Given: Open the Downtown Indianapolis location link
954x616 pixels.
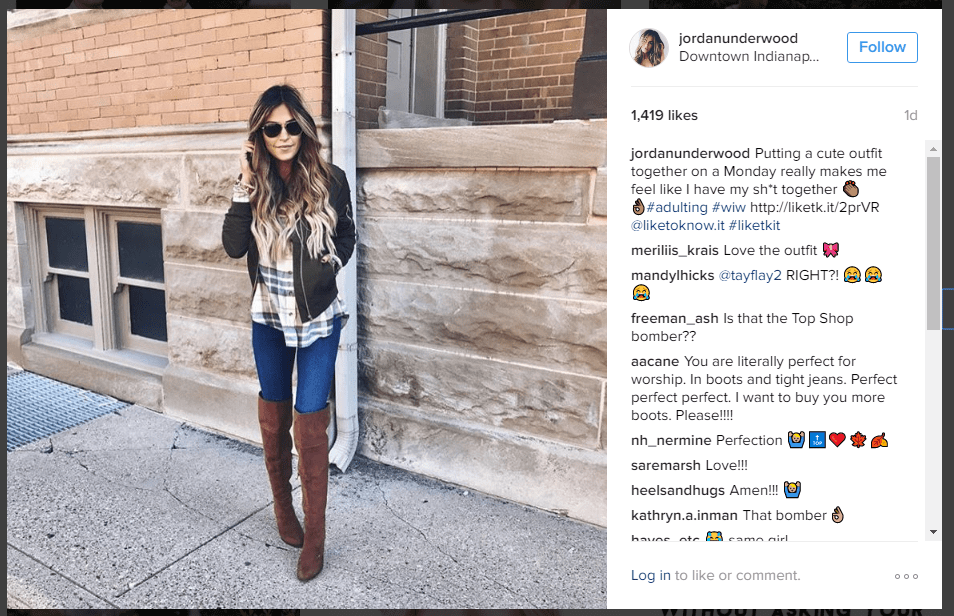Looking at the screenshot, I should (749, 57).
